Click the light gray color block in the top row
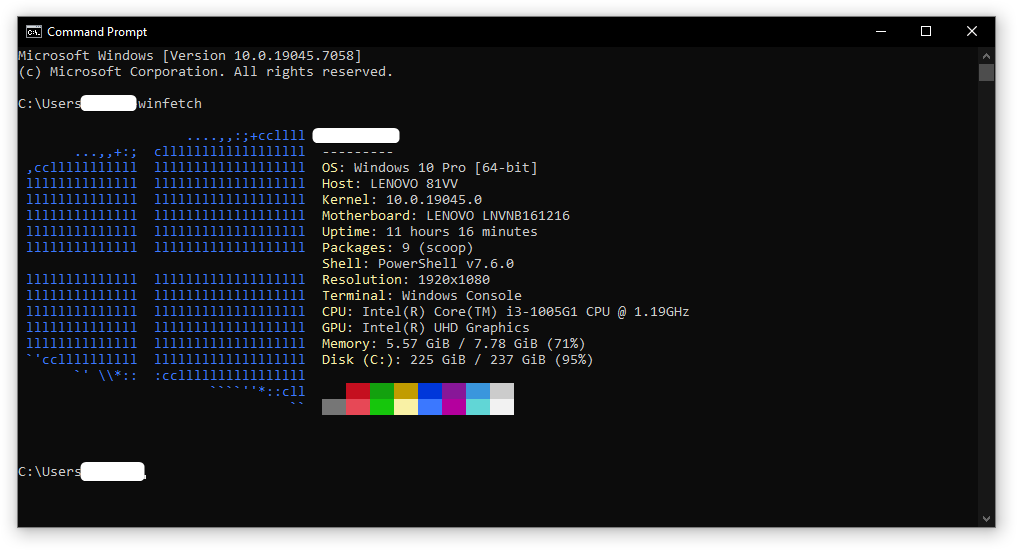 pos(502,391)
